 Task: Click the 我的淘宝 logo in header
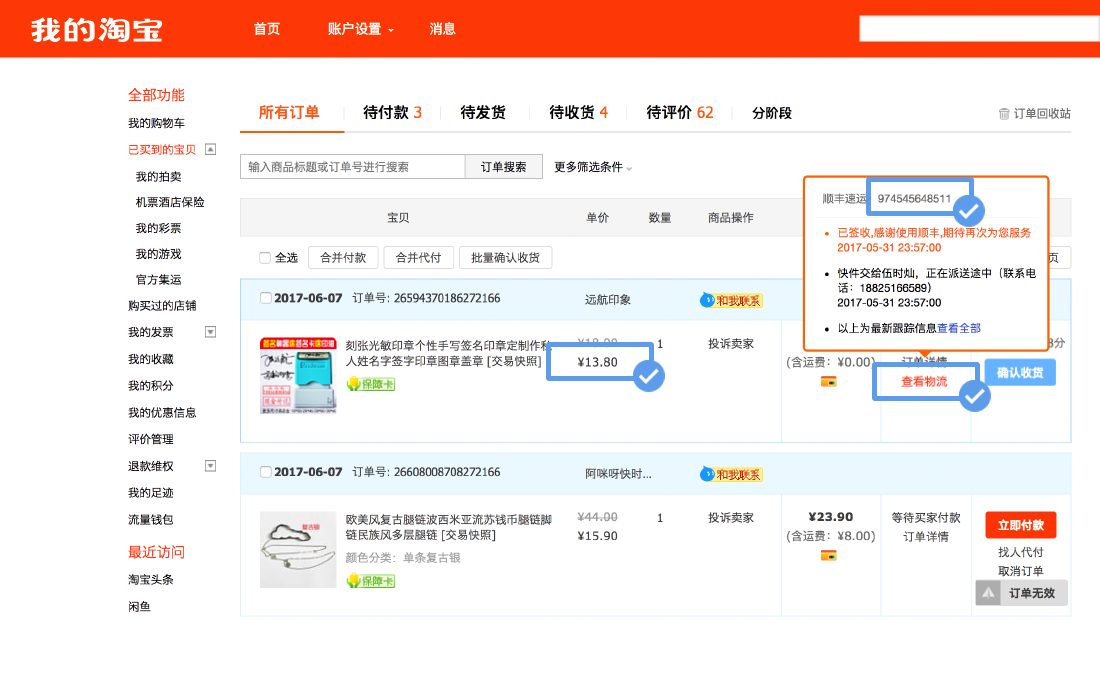pyautogui.click(x=96, y=29)
